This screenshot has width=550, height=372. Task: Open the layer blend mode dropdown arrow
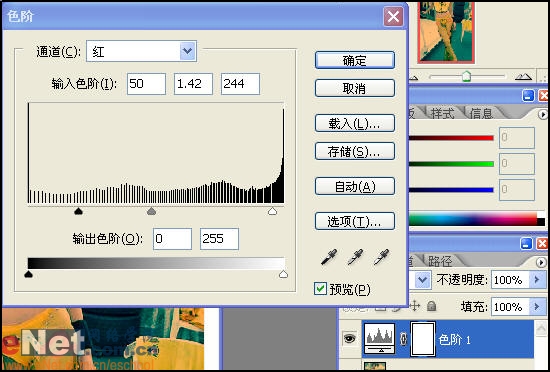423,280
